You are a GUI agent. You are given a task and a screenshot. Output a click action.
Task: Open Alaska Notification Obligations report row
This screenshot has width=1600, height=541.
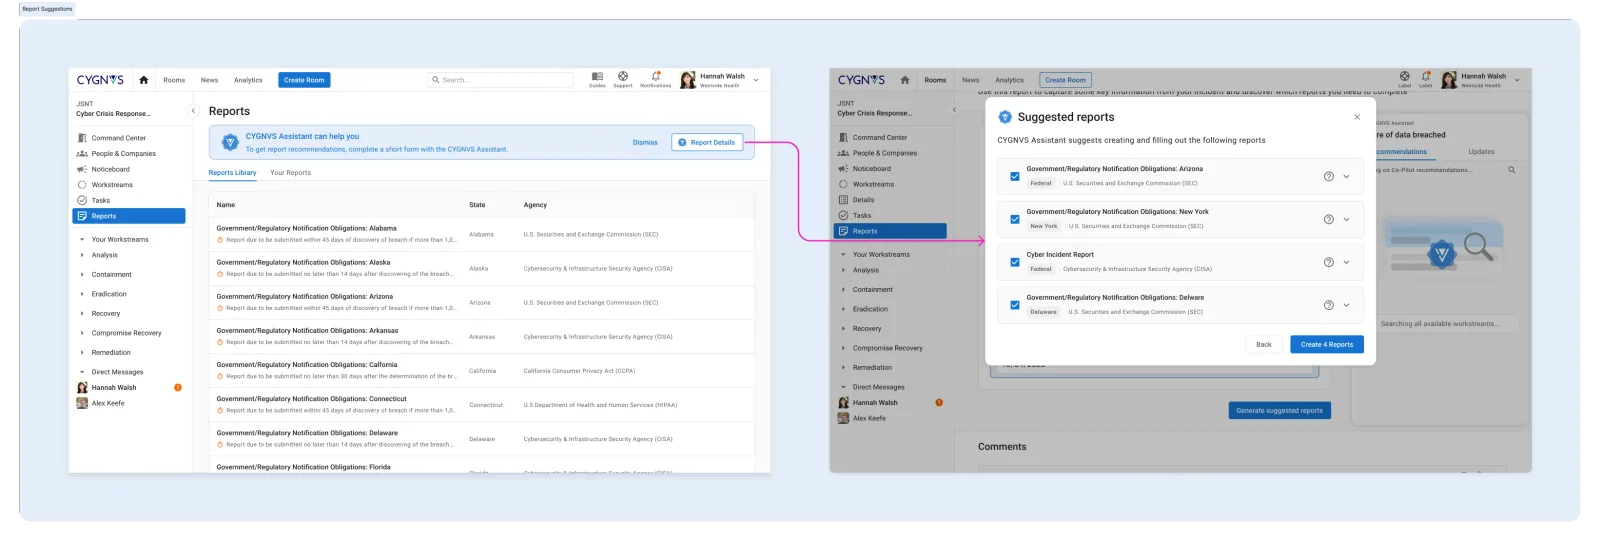pyautogui.click(x=481, y=268)
